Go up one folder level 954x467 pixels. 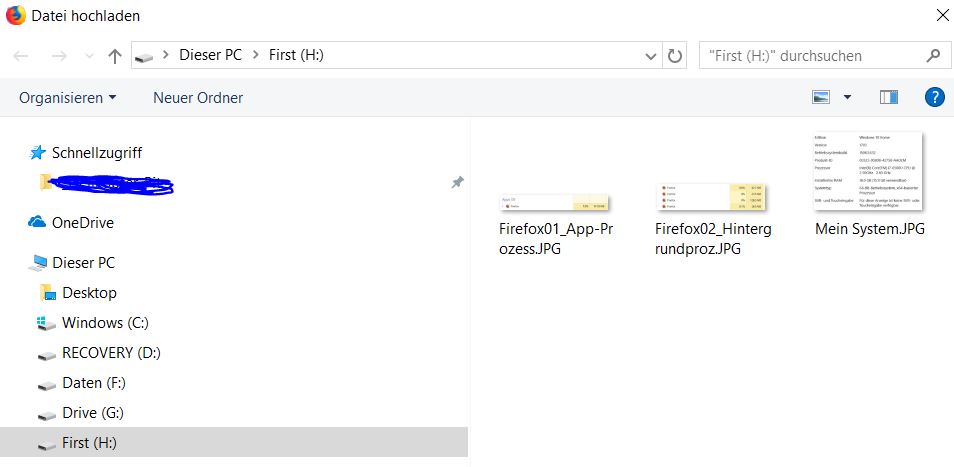tap(115, 56)
